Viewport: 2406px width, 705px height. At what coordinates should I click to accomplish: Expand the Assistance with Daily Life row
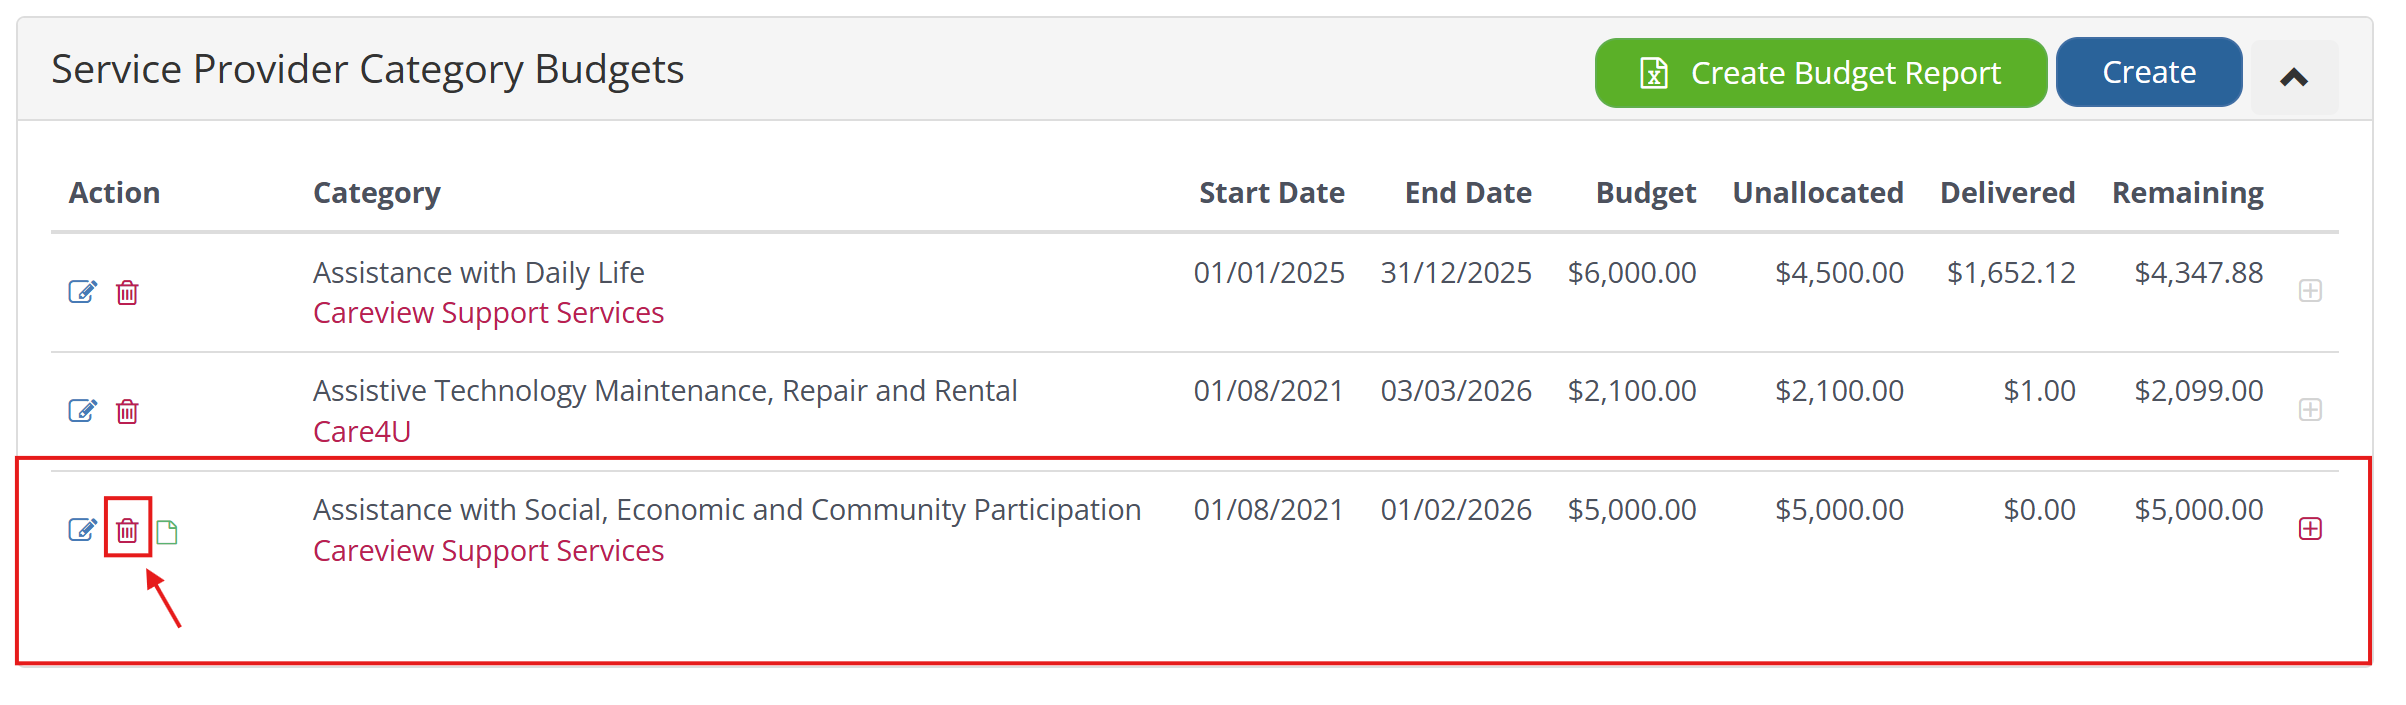pyautogui.click(x=2310, y=291)
